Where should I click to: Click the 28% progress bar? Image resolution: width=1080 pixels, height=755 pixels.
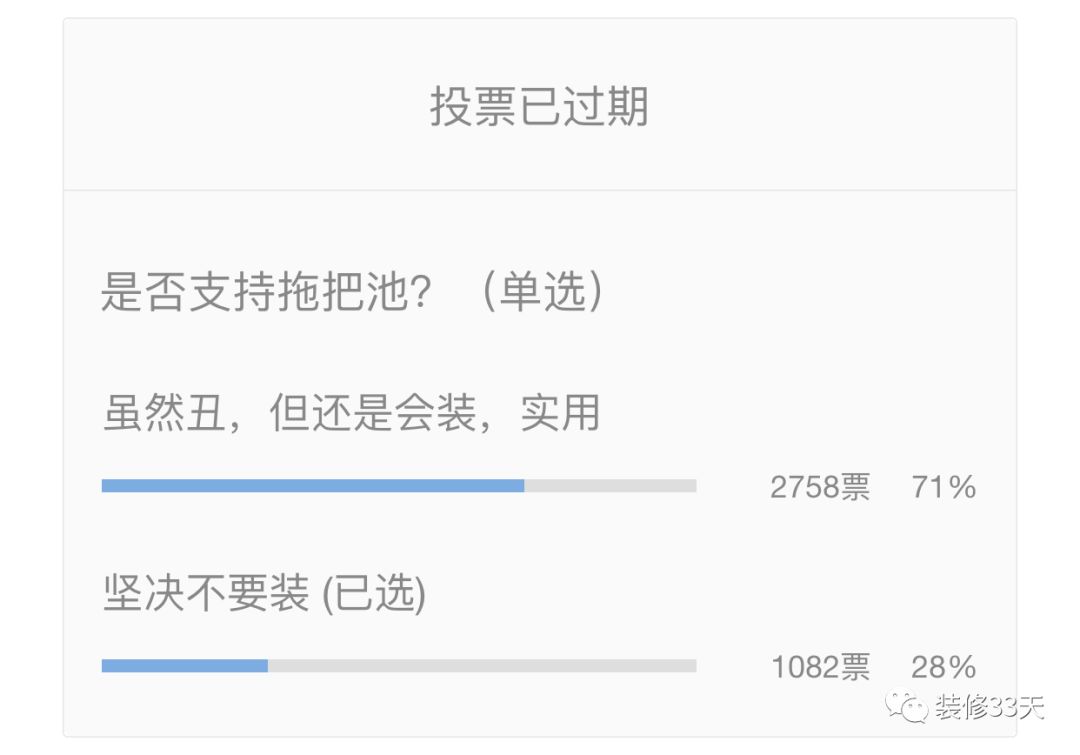click(399, 665)
